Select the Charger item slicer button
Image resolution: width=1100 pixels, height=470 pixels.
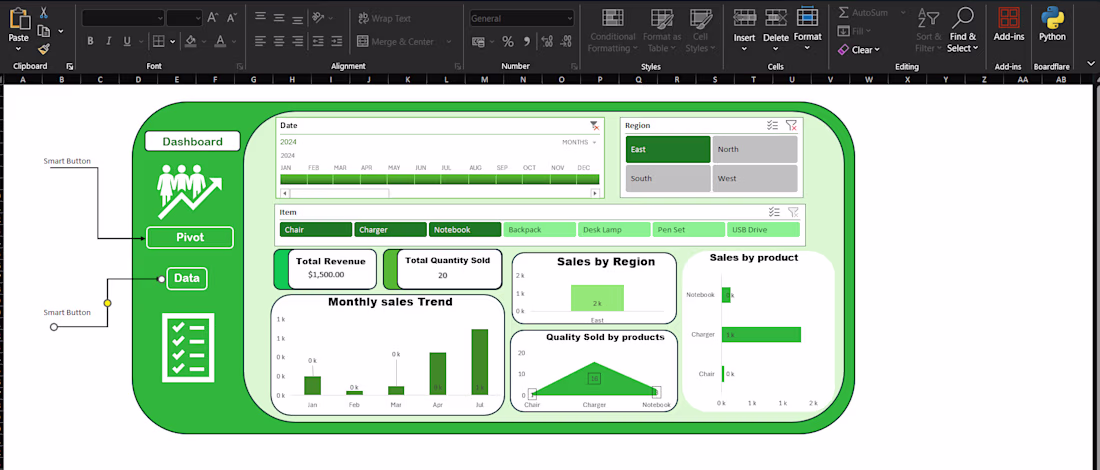390,229
